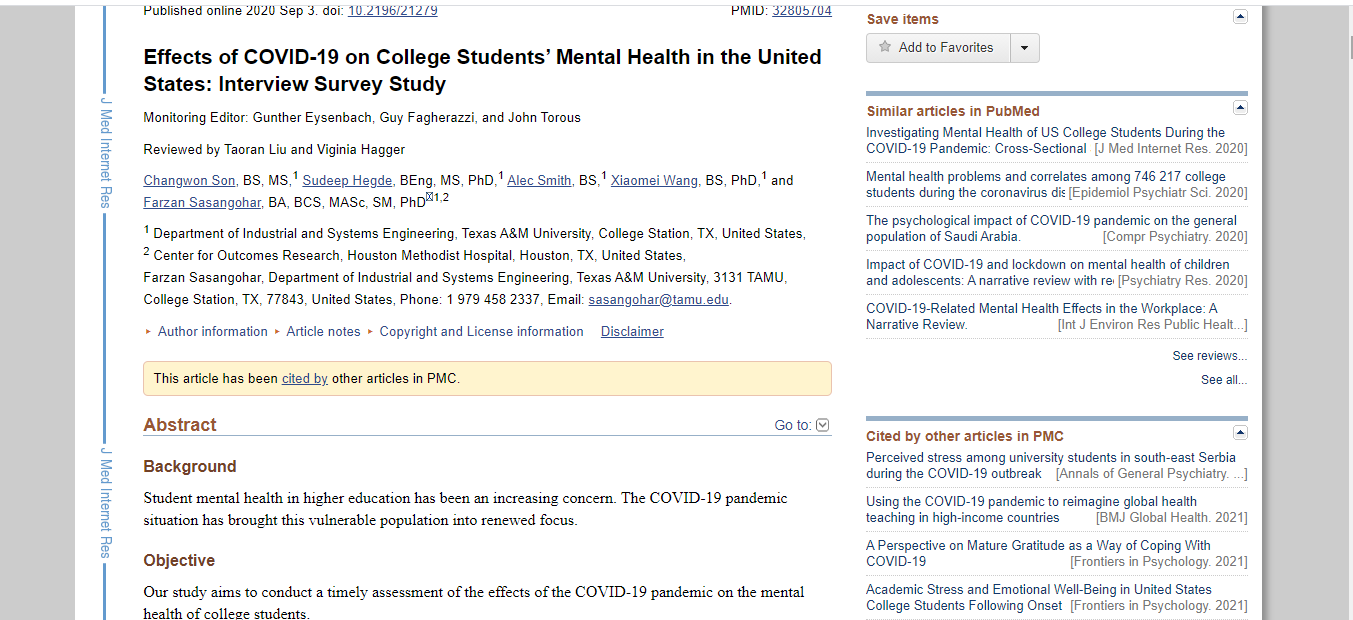Click the sasangohar@tamu.edu email link
The width and height of the screenshot is (1353, 620).
click(x=658, y=300)
